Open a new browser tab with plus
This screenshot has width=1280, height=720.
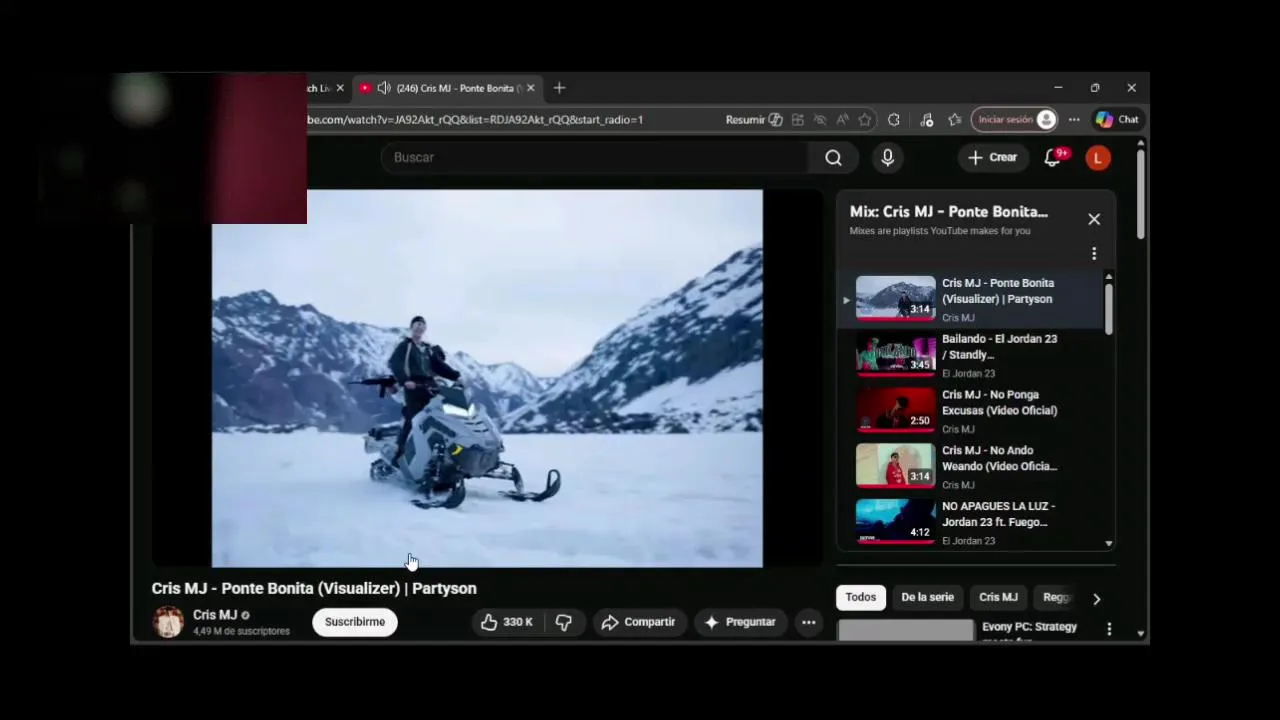coord(559,88)
